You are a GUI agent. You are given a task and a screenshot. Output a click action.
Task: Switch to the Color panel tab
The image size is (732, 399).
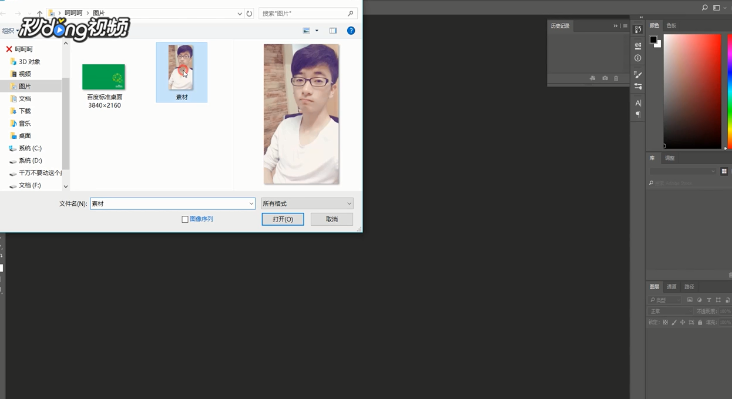(x=655, y=26)
